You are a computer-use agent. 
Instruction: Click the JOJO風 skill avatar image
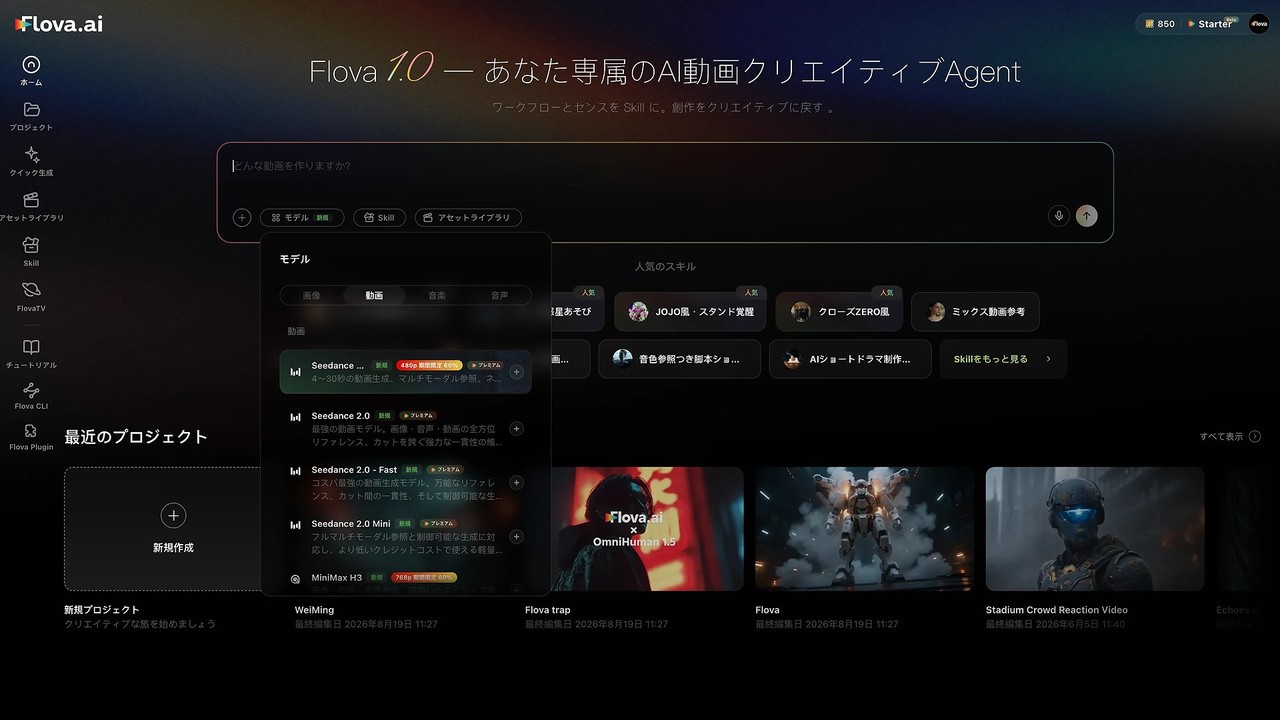tap(638, 312)
